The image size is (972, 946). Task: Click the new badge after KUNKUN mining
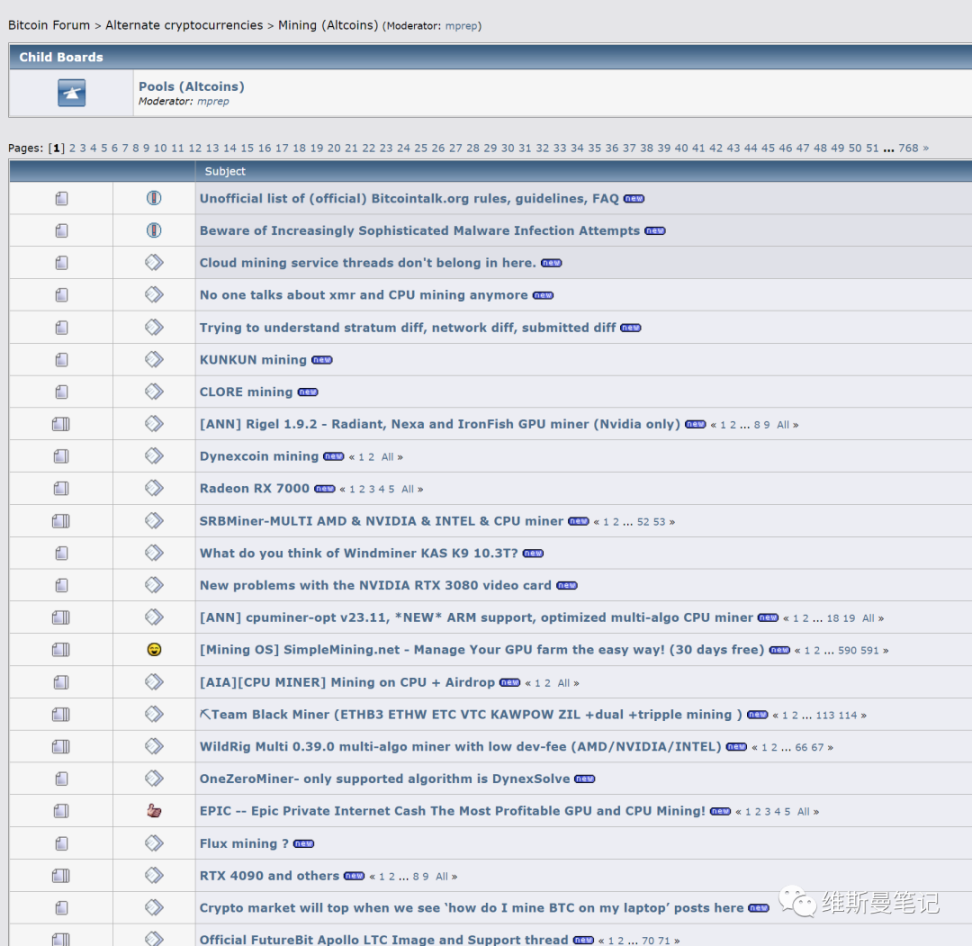tap(322, 360)
